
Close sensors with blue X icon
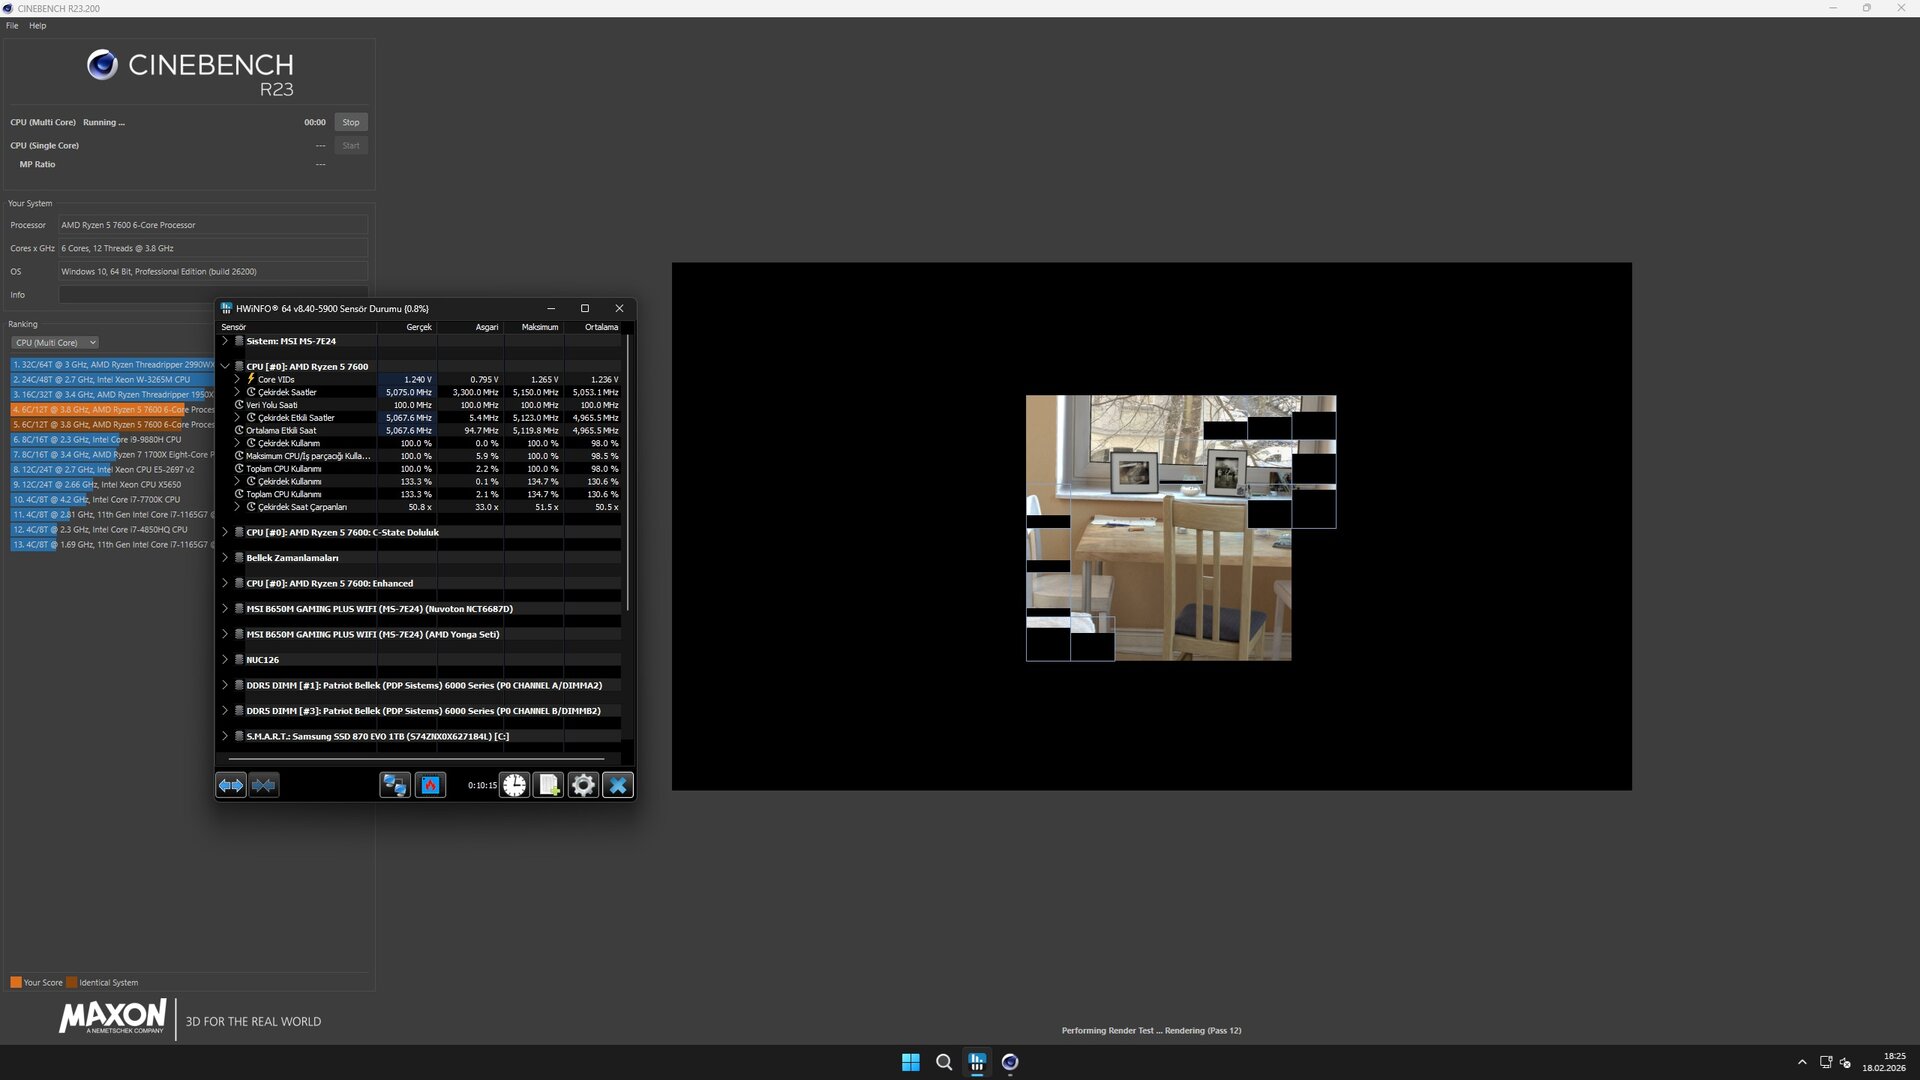point(618,786)
